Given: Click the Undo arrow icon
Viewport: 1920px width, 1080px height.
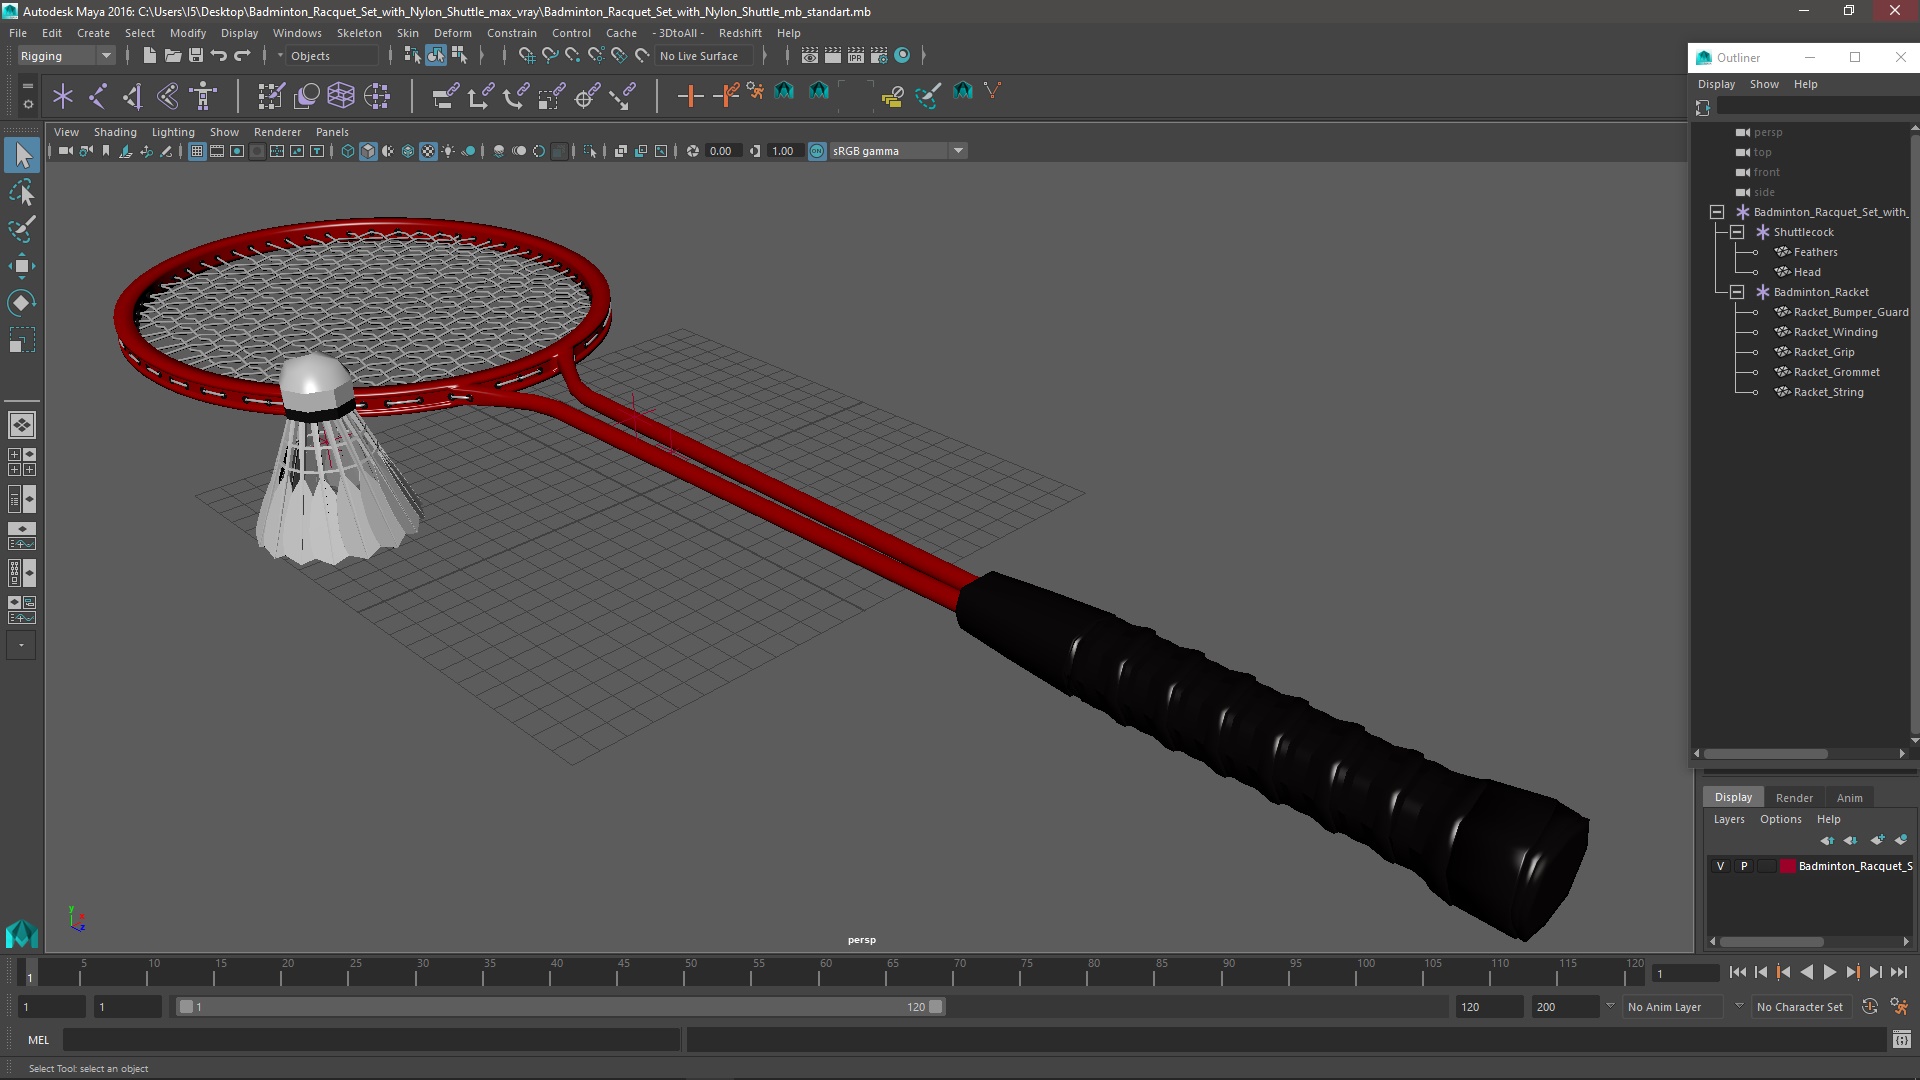Looking at the screenshot, I should click(x=219, y=56).
